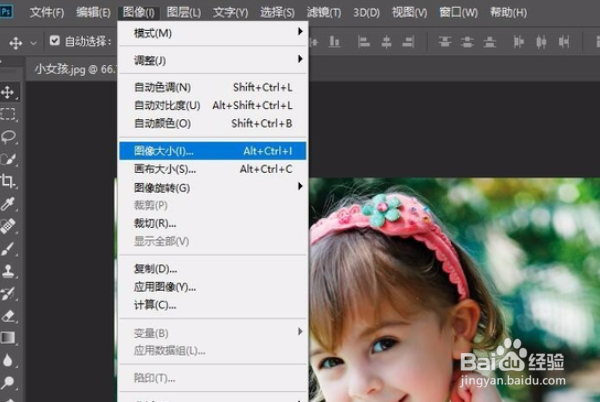The width and height of the screenshot is (600, 402).
Task: Choose 自动颜色(O) from the menu
Action: [x=213, y=123]
